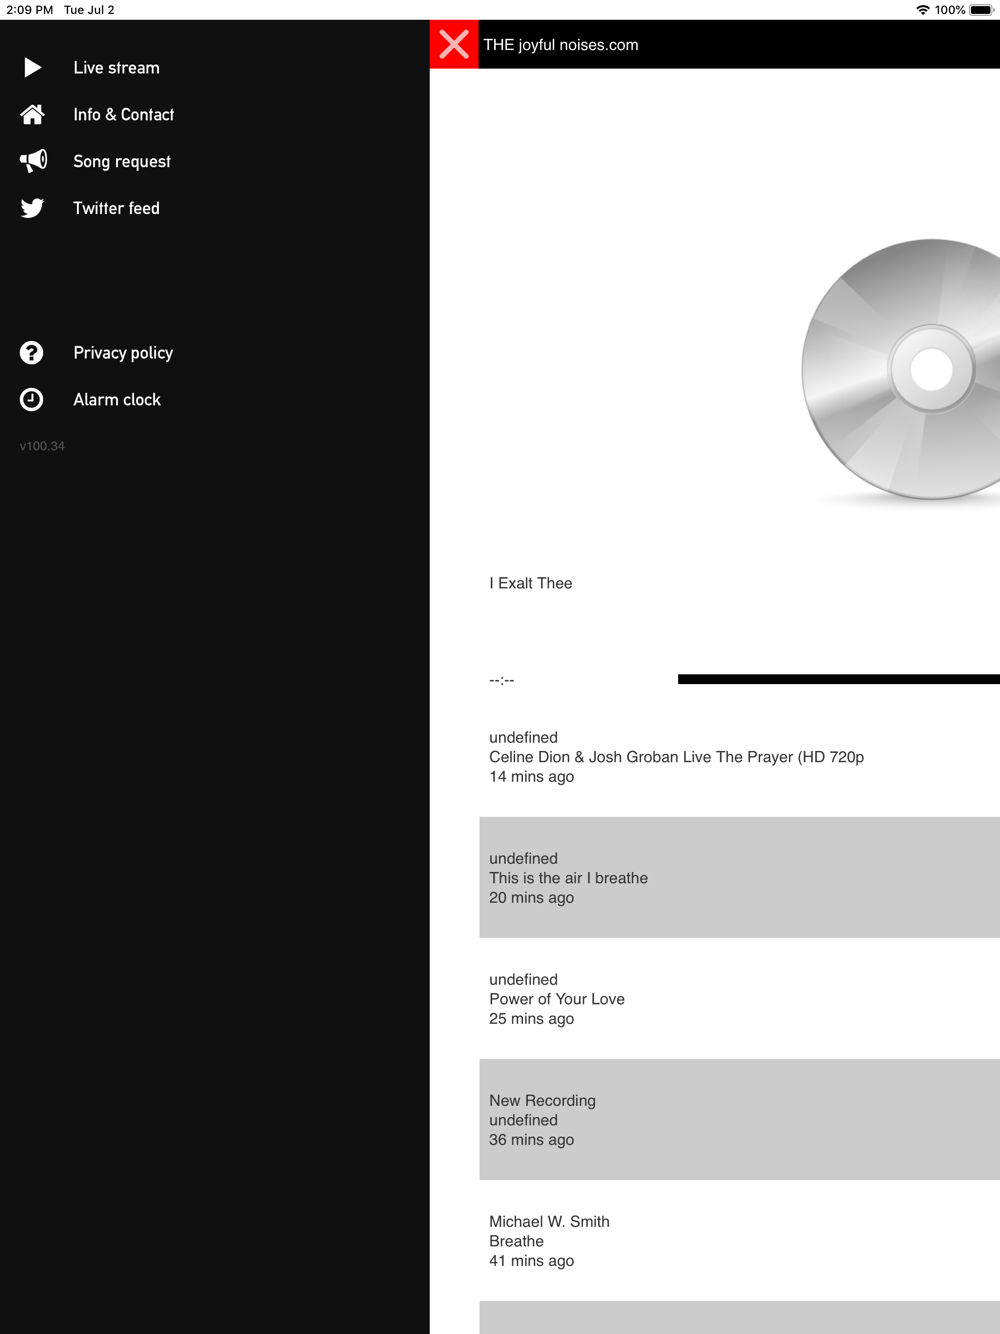Viewport: 1000px width, 1334px height.
Task: Tap the 2:09 PM status bar clock
Action: tap(30, 10)
